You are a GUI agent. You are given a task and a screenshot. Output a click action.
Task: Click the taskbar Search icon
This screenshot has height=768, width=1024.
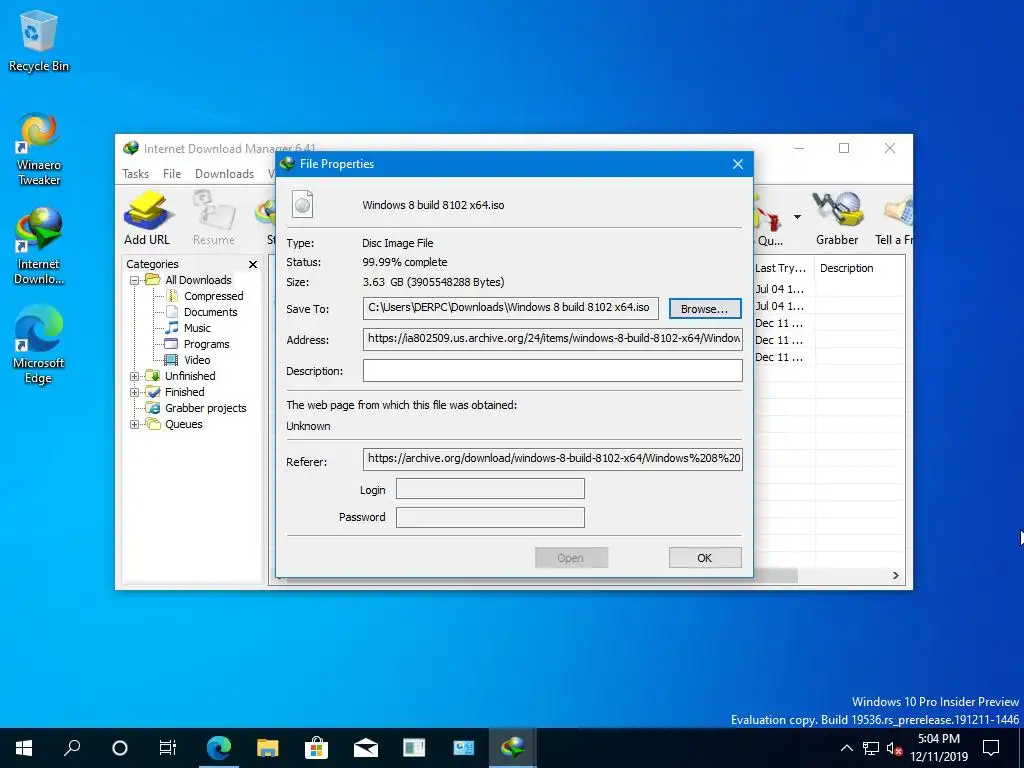point(72,748)
